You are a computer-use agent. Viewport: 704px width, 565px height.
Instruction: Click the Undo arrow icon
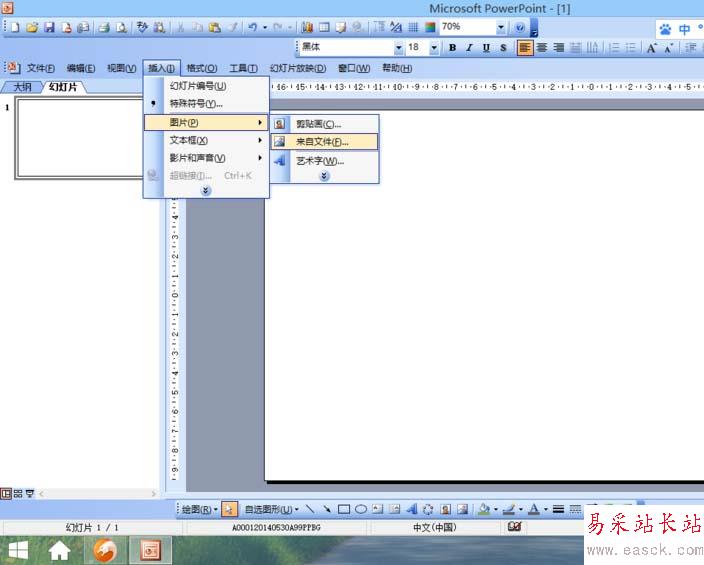(x=253, y=27)
